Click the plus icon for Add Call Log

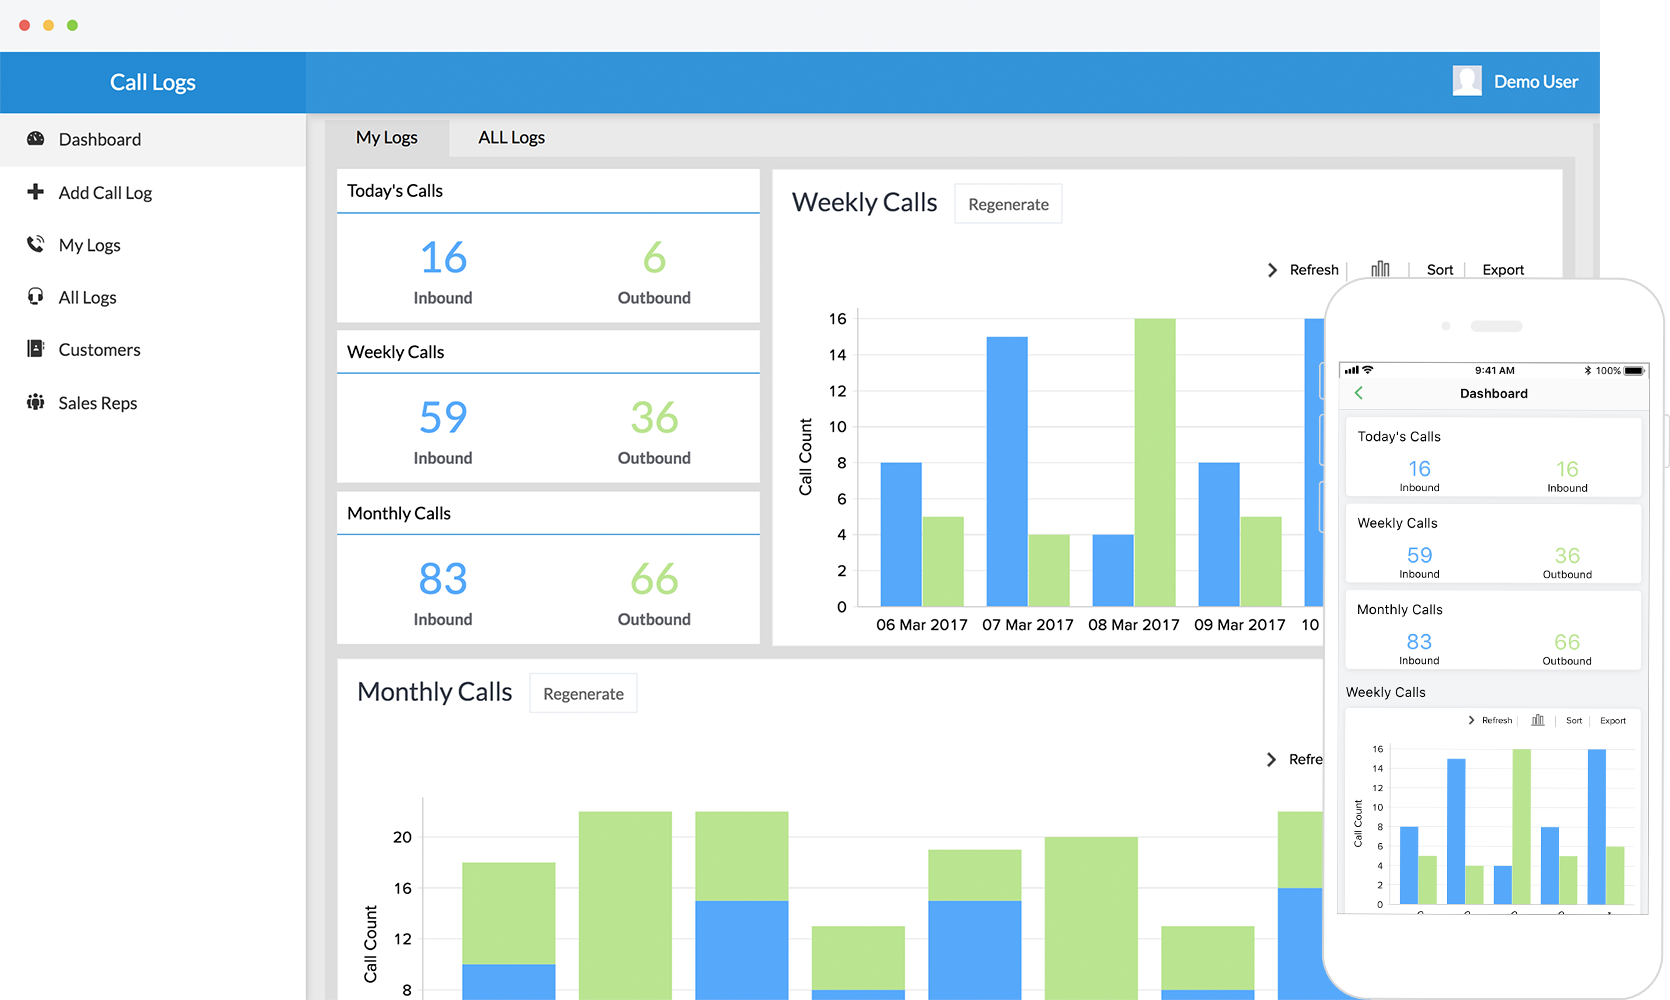point(35,191)
